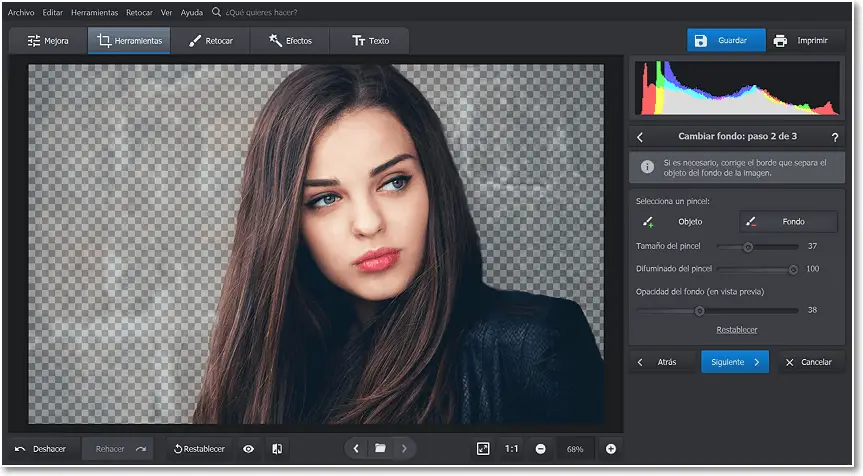Open help question mark for Cambiar fondo
The image size is (863, 476).
pyautogui.click(x=834, y=137)
